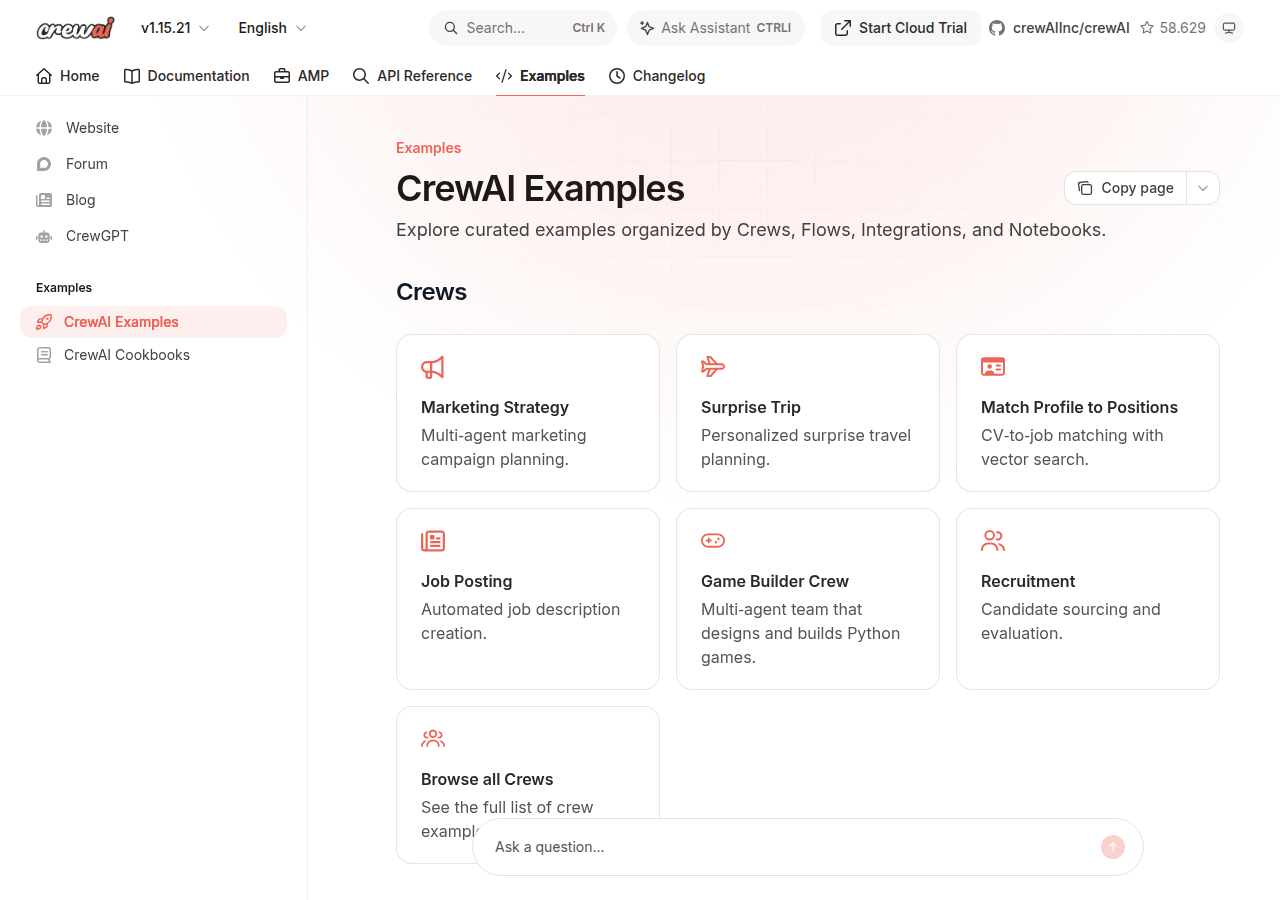
Task: Click the send arrow in Ask a question
Action: (1113, 847)
